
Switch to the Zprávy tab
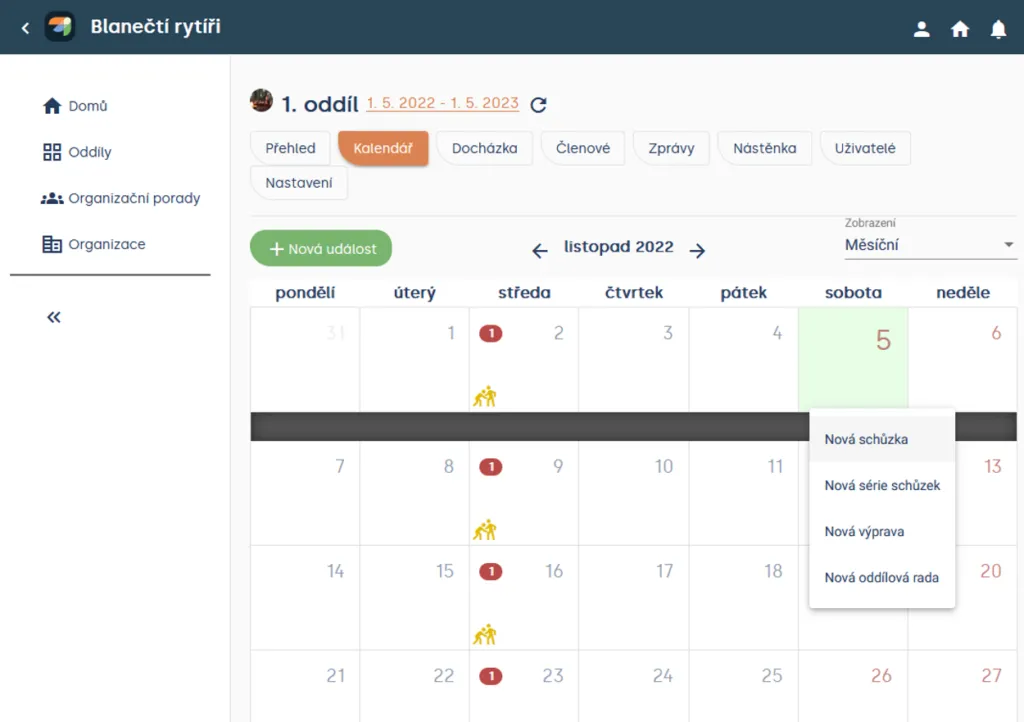(671, 148)
